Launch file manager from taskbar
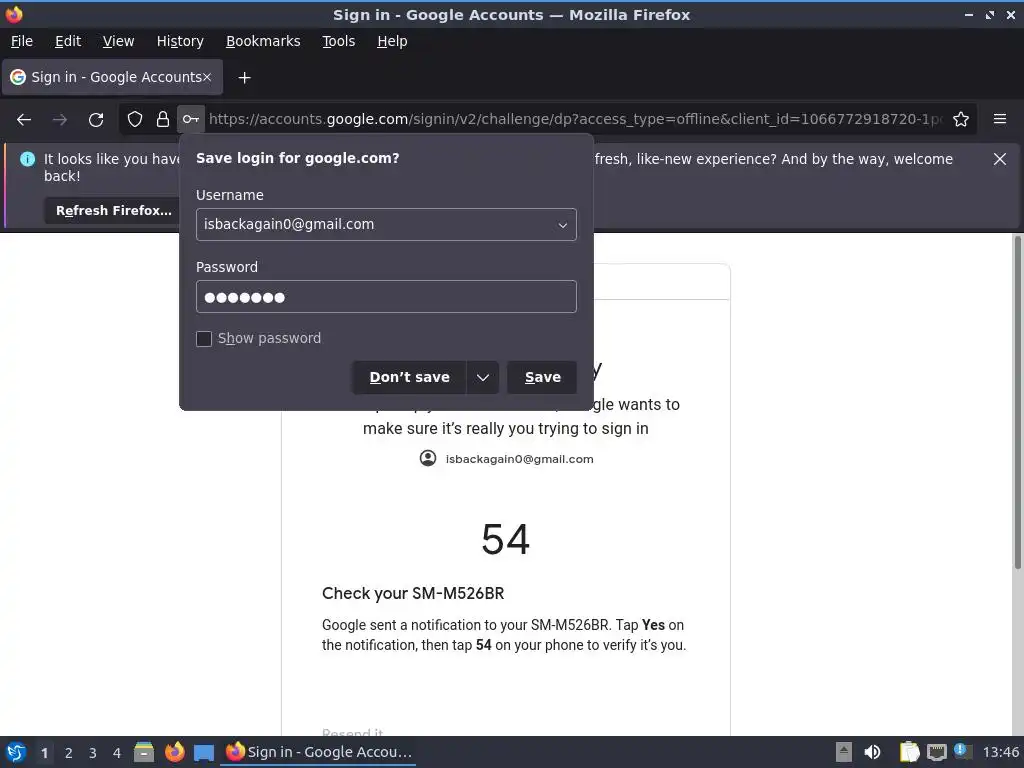The image size is (1024, 768). coord(144,752)
